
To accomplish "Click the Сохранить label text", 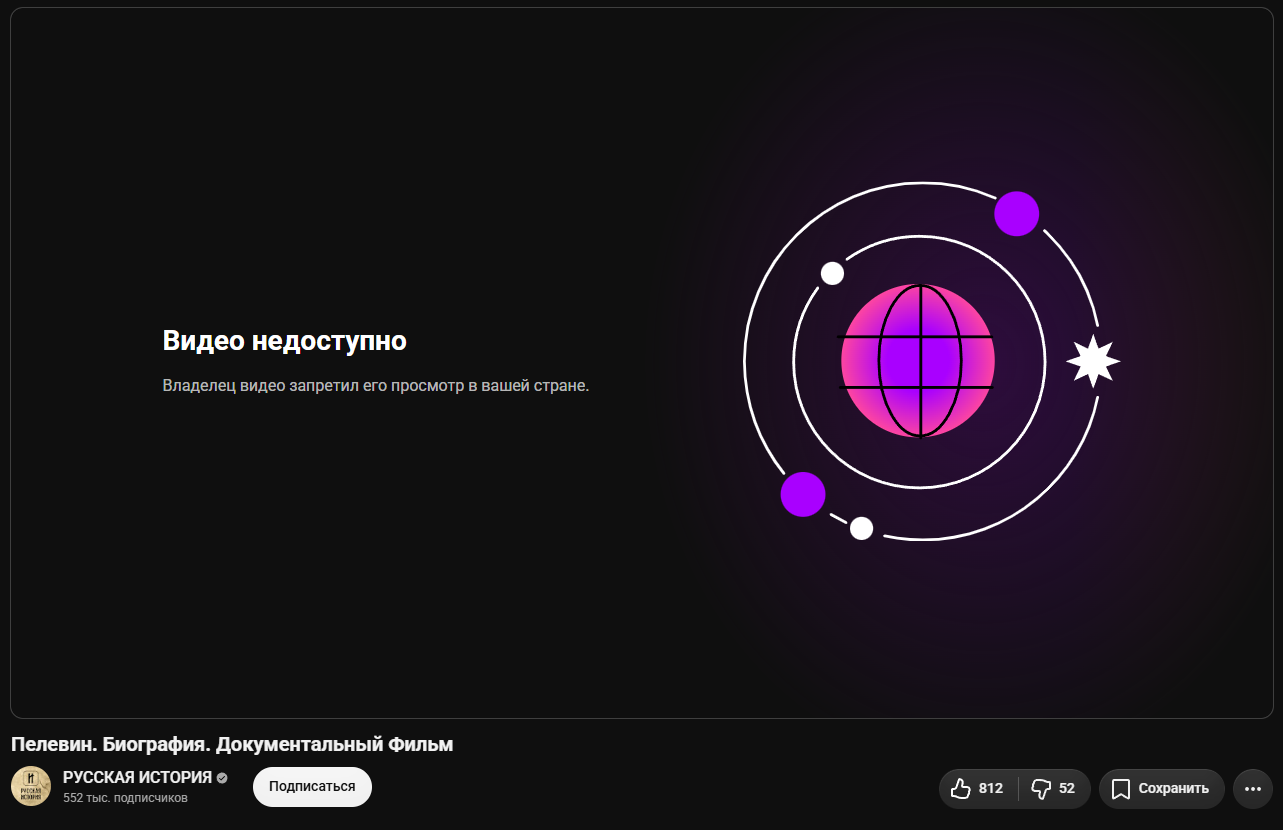I will (x=1174, y=788).
